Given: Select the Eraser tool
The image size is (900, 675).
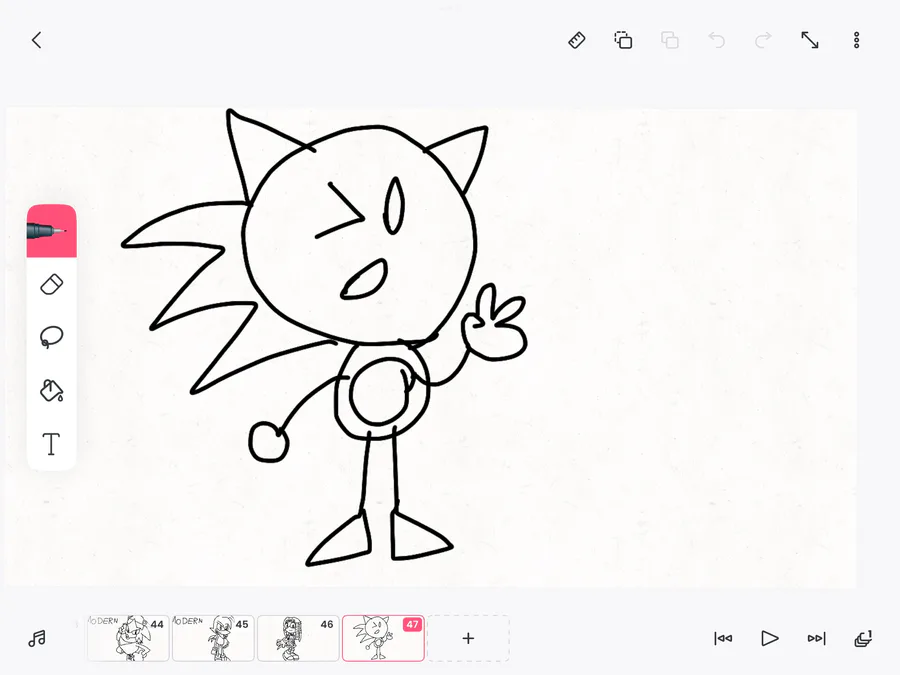Looking at the screenshot, I should (x=52, y=285).
